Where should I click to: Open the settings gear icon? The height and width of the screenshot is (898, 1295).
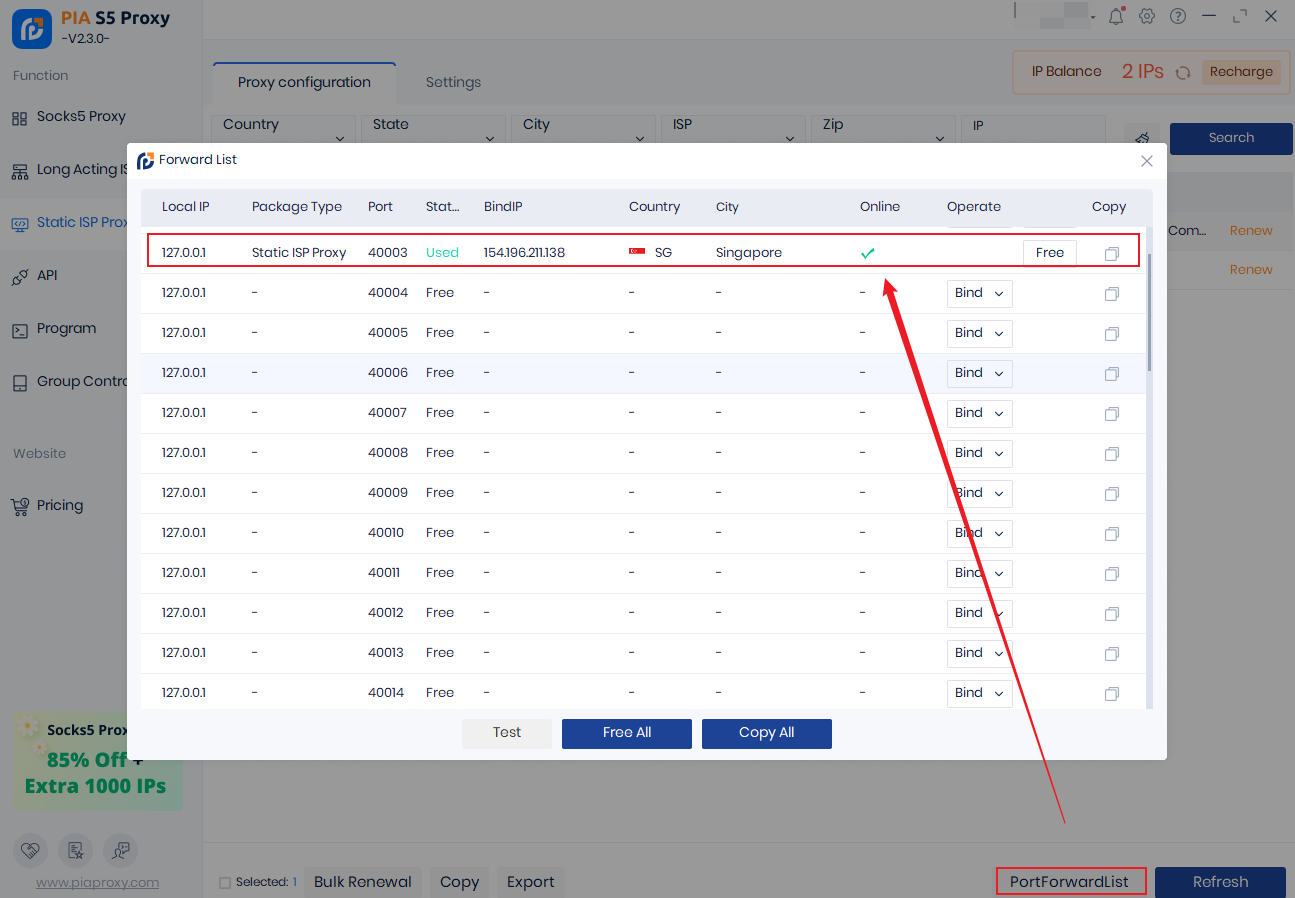(x=1147, y=16)
